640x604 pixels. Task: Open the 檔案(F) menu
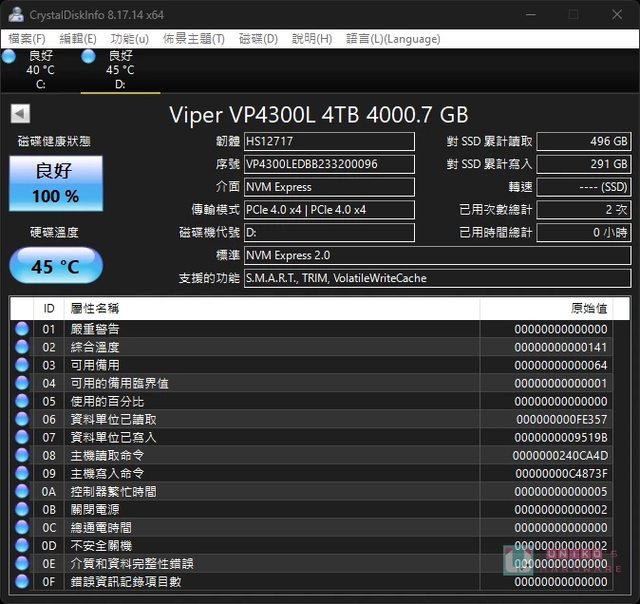click(x=27, y=38)
